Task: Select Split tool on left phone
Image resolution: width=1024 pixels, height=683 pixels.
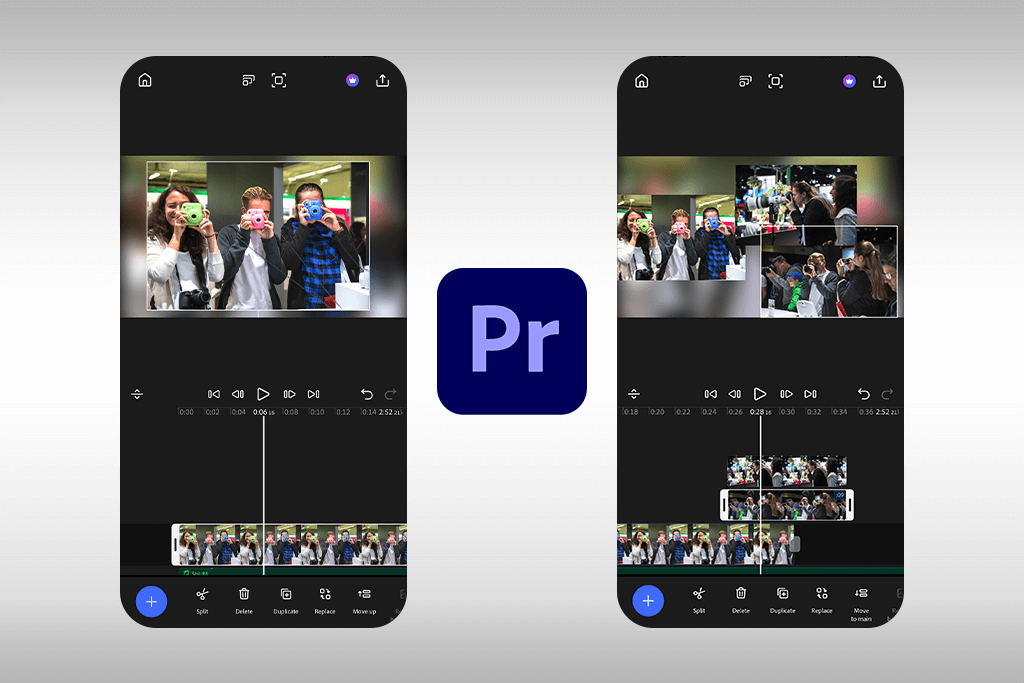Action: (x=202, y=601)
